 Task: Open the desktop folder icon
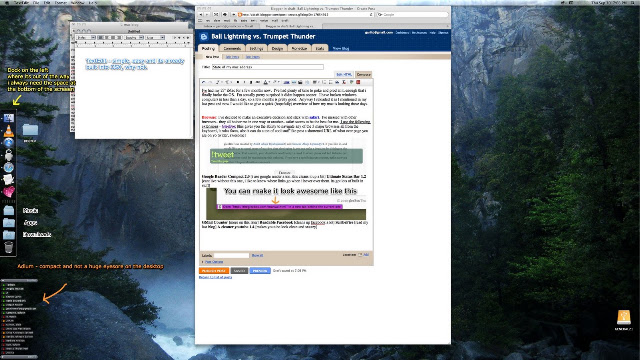tap(30, 131)
